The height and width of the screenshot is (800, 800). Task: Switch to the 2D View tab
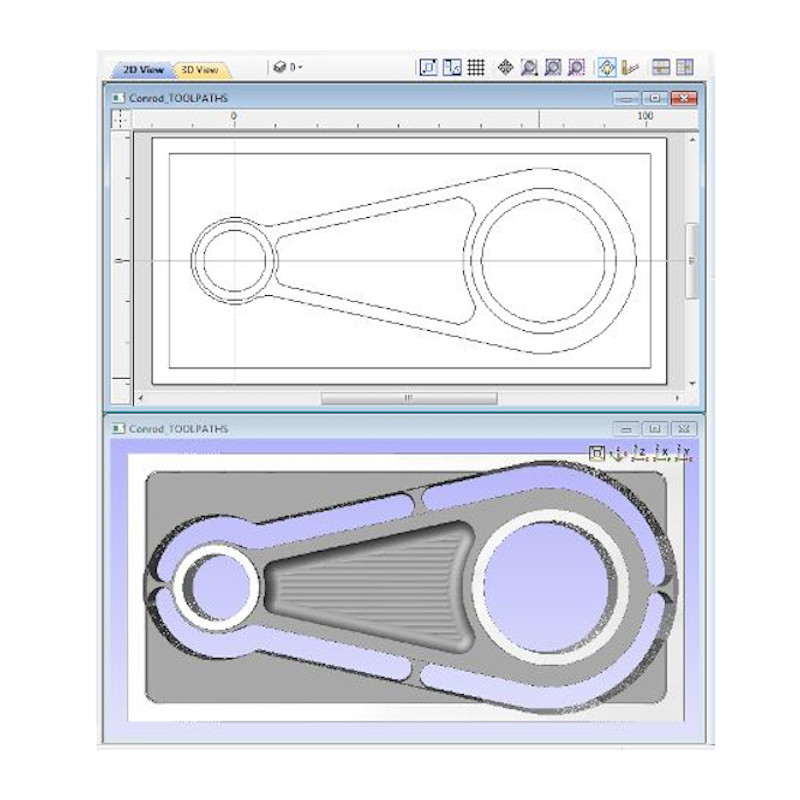pyautogui.click(x=142, y=69)
